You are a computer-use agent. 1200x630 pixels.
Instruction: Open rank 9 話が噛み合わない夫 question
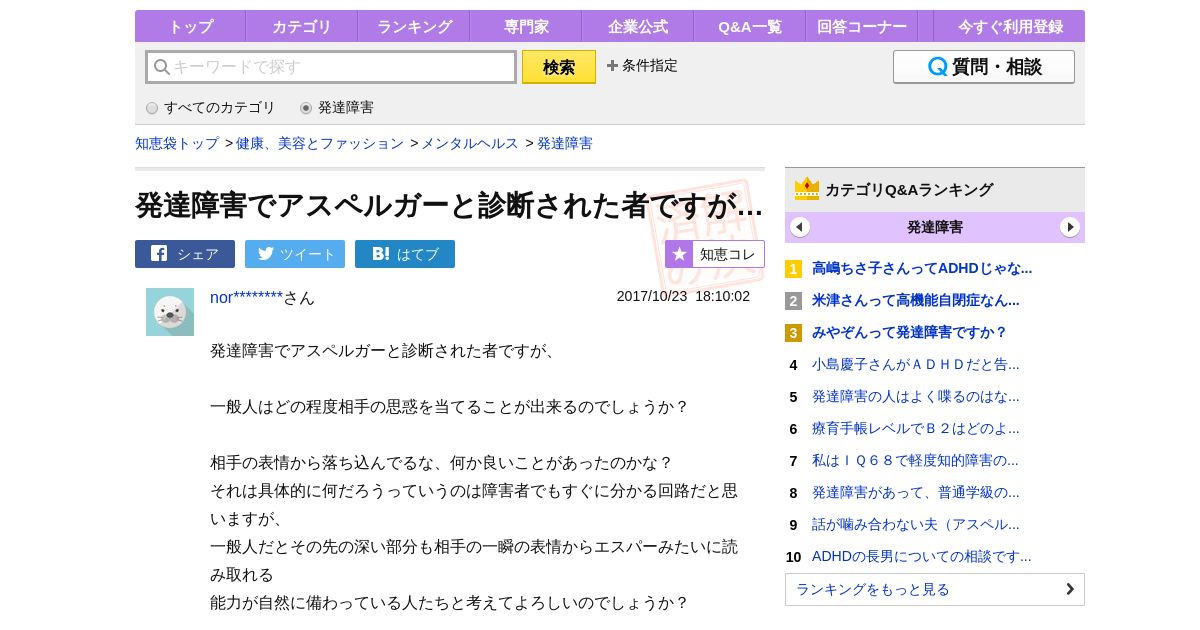tap(916, 524)
